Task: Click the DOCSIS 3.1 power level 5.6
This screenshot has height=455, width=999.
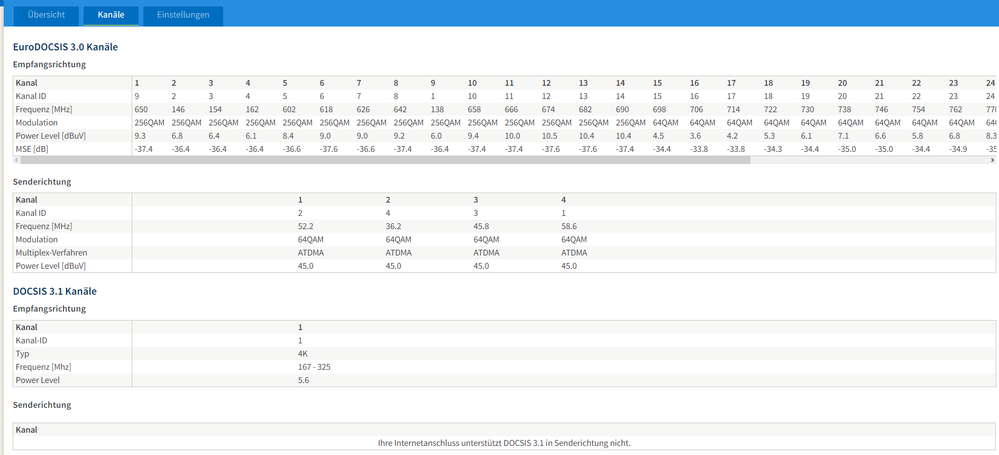Action: tap(303, 380)
